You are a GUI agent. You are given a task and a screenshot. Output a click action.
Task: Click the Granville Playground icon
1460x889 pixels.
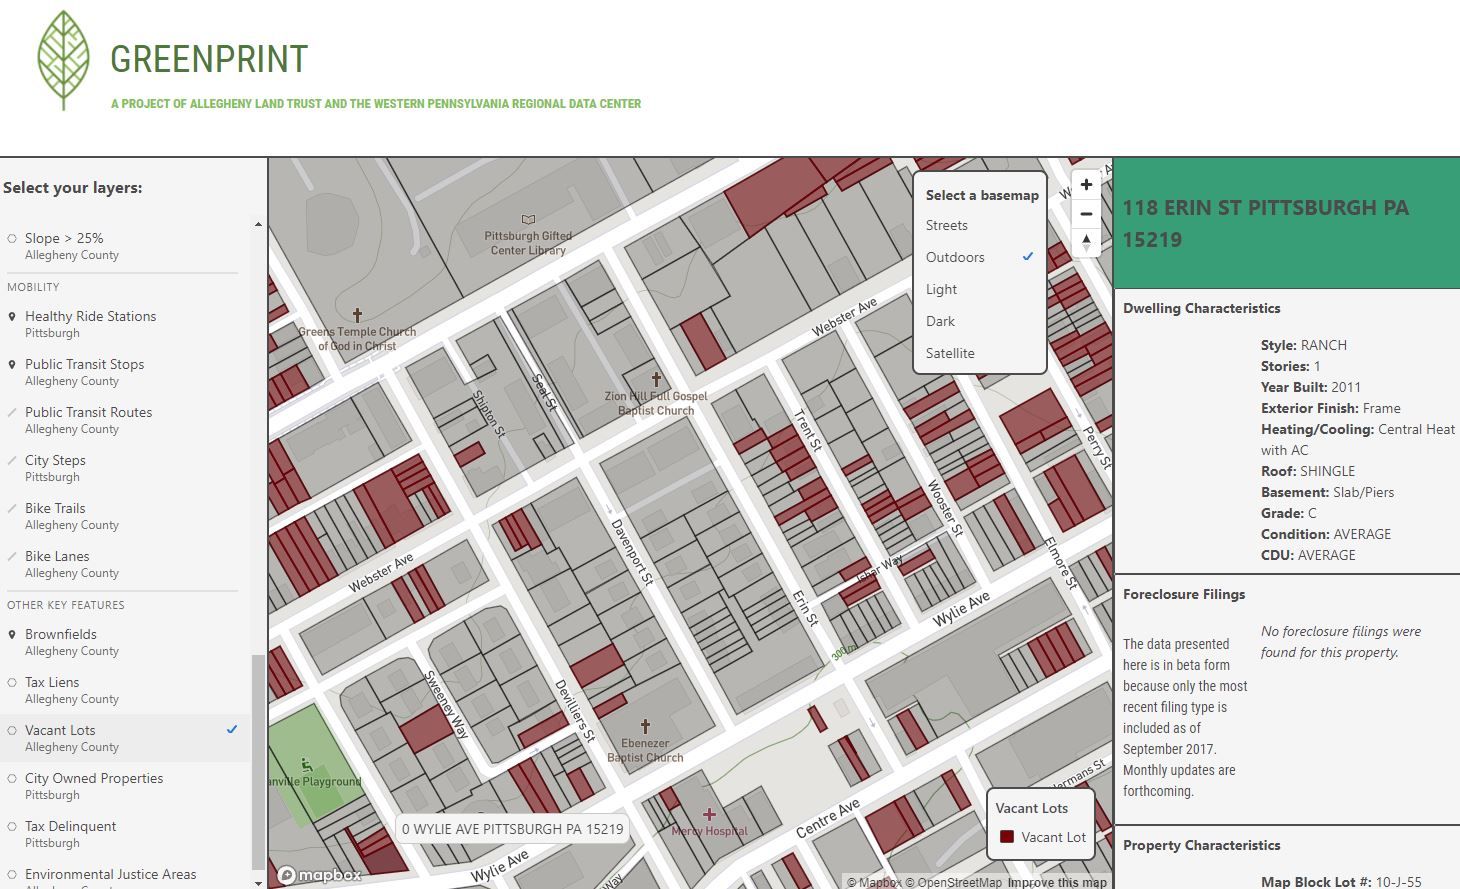[306, 765]
